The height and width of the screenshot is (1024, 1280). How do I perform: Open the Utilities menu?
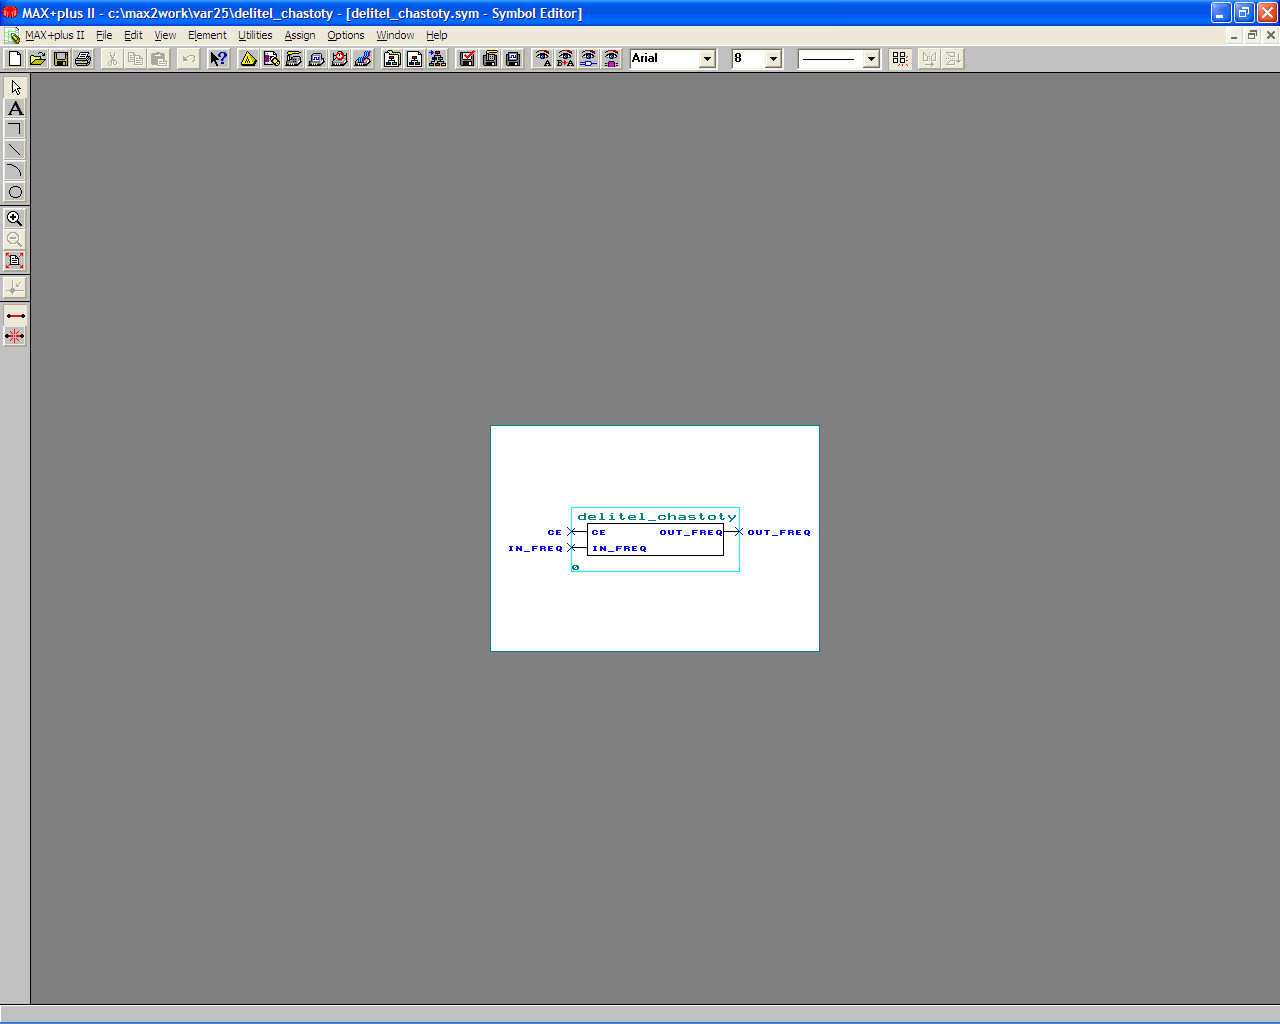tap(255, 35)
